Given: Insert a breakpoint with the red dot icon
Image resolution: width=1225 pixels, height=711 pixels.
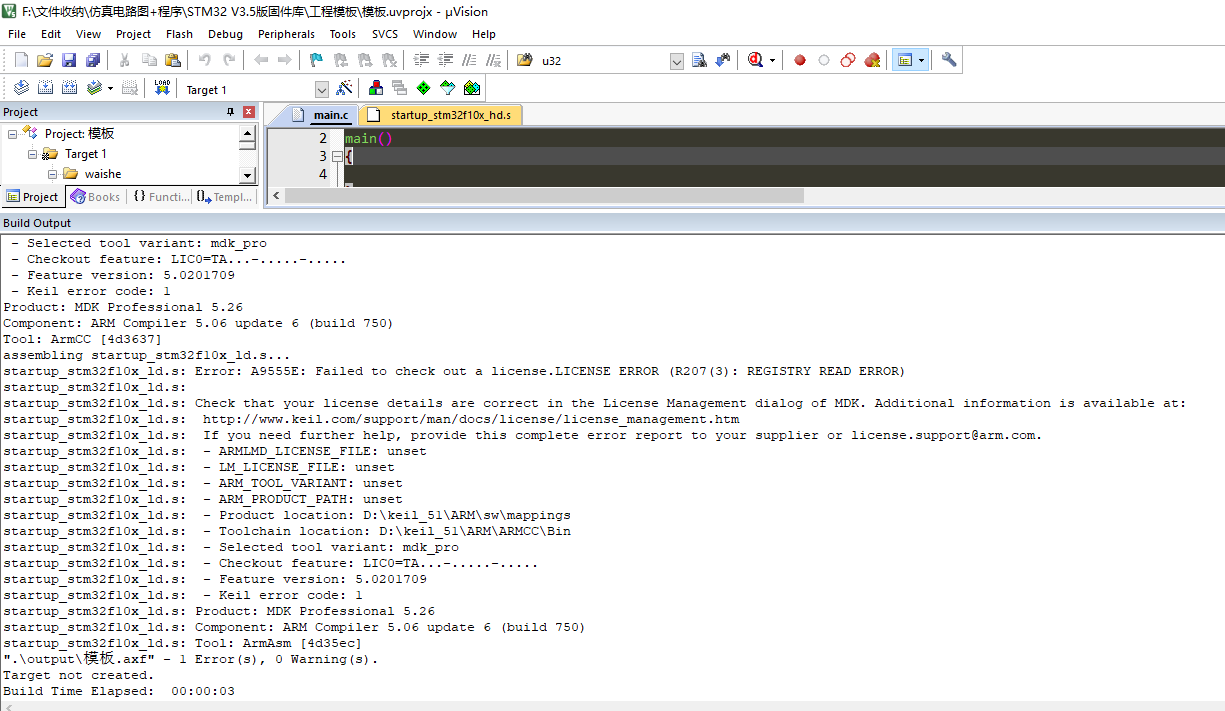Looking at the screenshot, I should point(800,61).
